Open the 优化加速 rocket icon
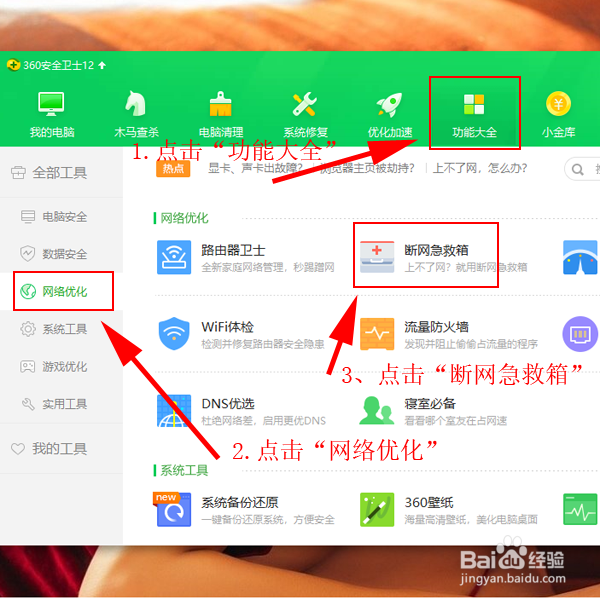 click(389, 104)
